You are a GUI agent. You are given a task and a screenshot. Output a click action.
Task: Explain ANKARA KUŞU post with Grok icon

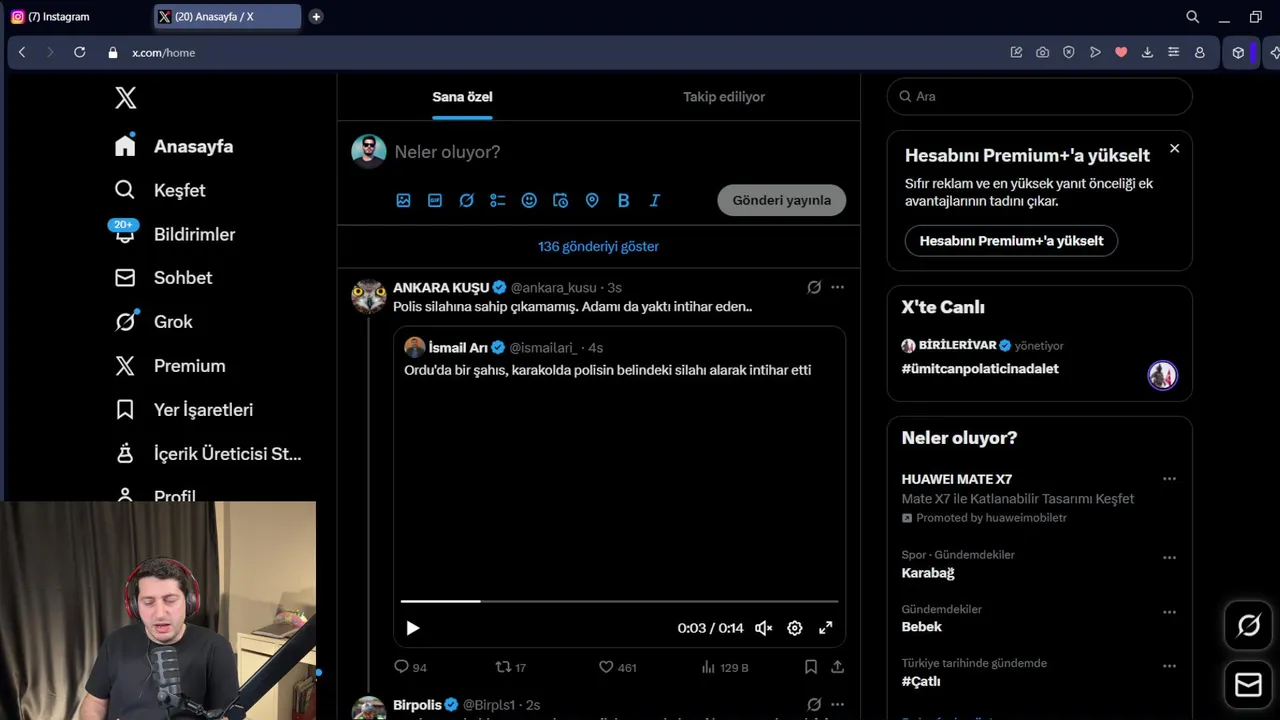tap(814, 287)
